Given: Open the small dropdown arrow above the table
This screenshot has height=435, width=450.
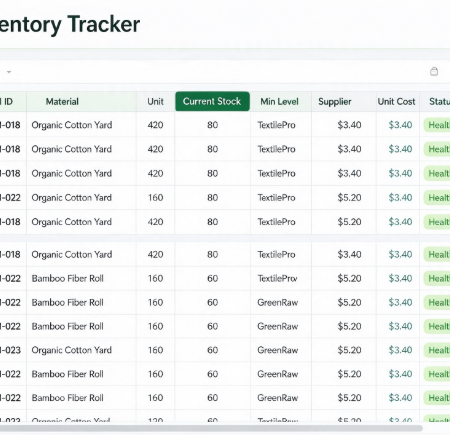Looking at the screenshot, I should [x=9, y=72].
